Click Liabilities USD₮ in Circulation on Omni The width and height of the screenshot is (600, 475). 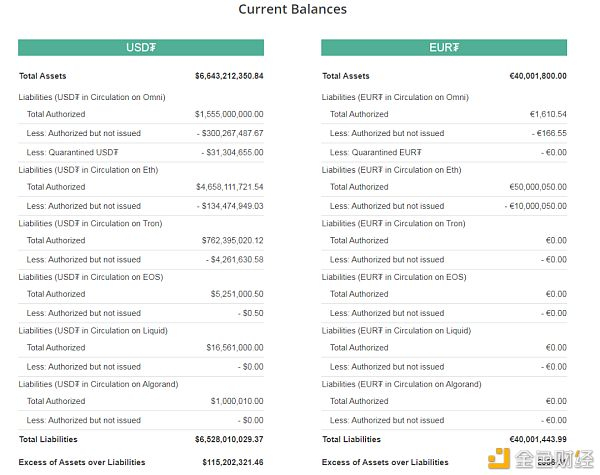tap(91, 97)
